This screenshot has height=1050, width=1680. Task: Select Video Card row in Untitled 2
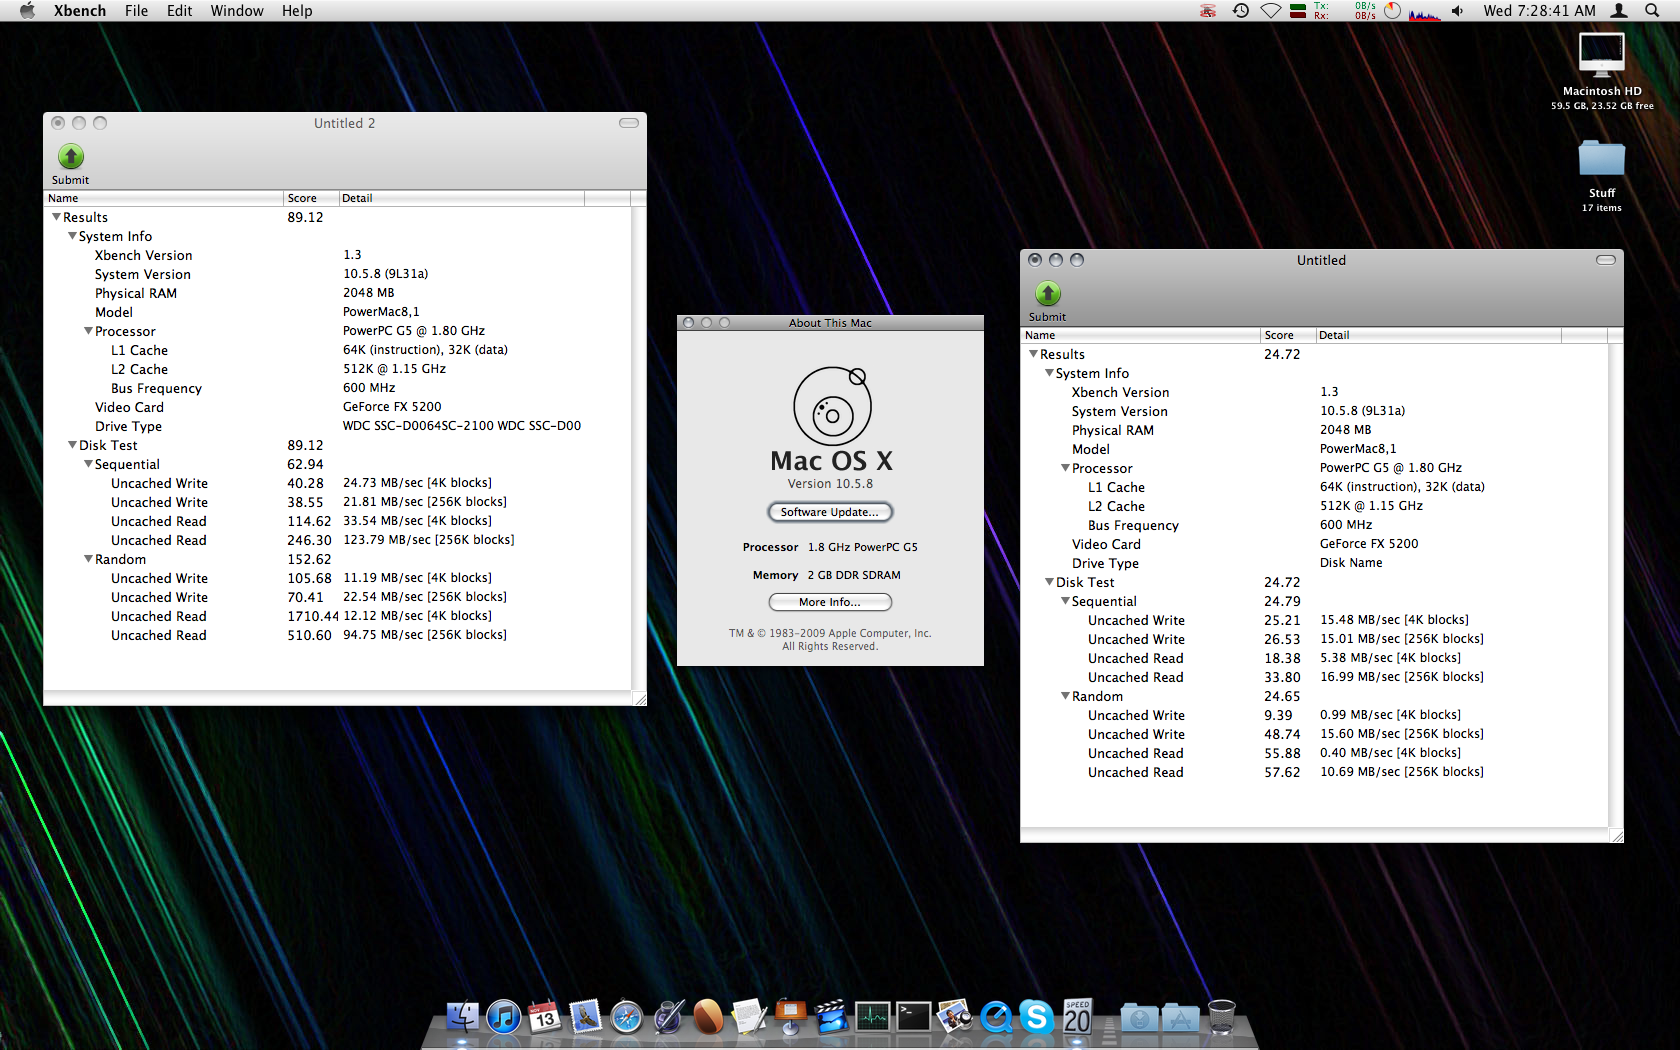pos(338,407)
